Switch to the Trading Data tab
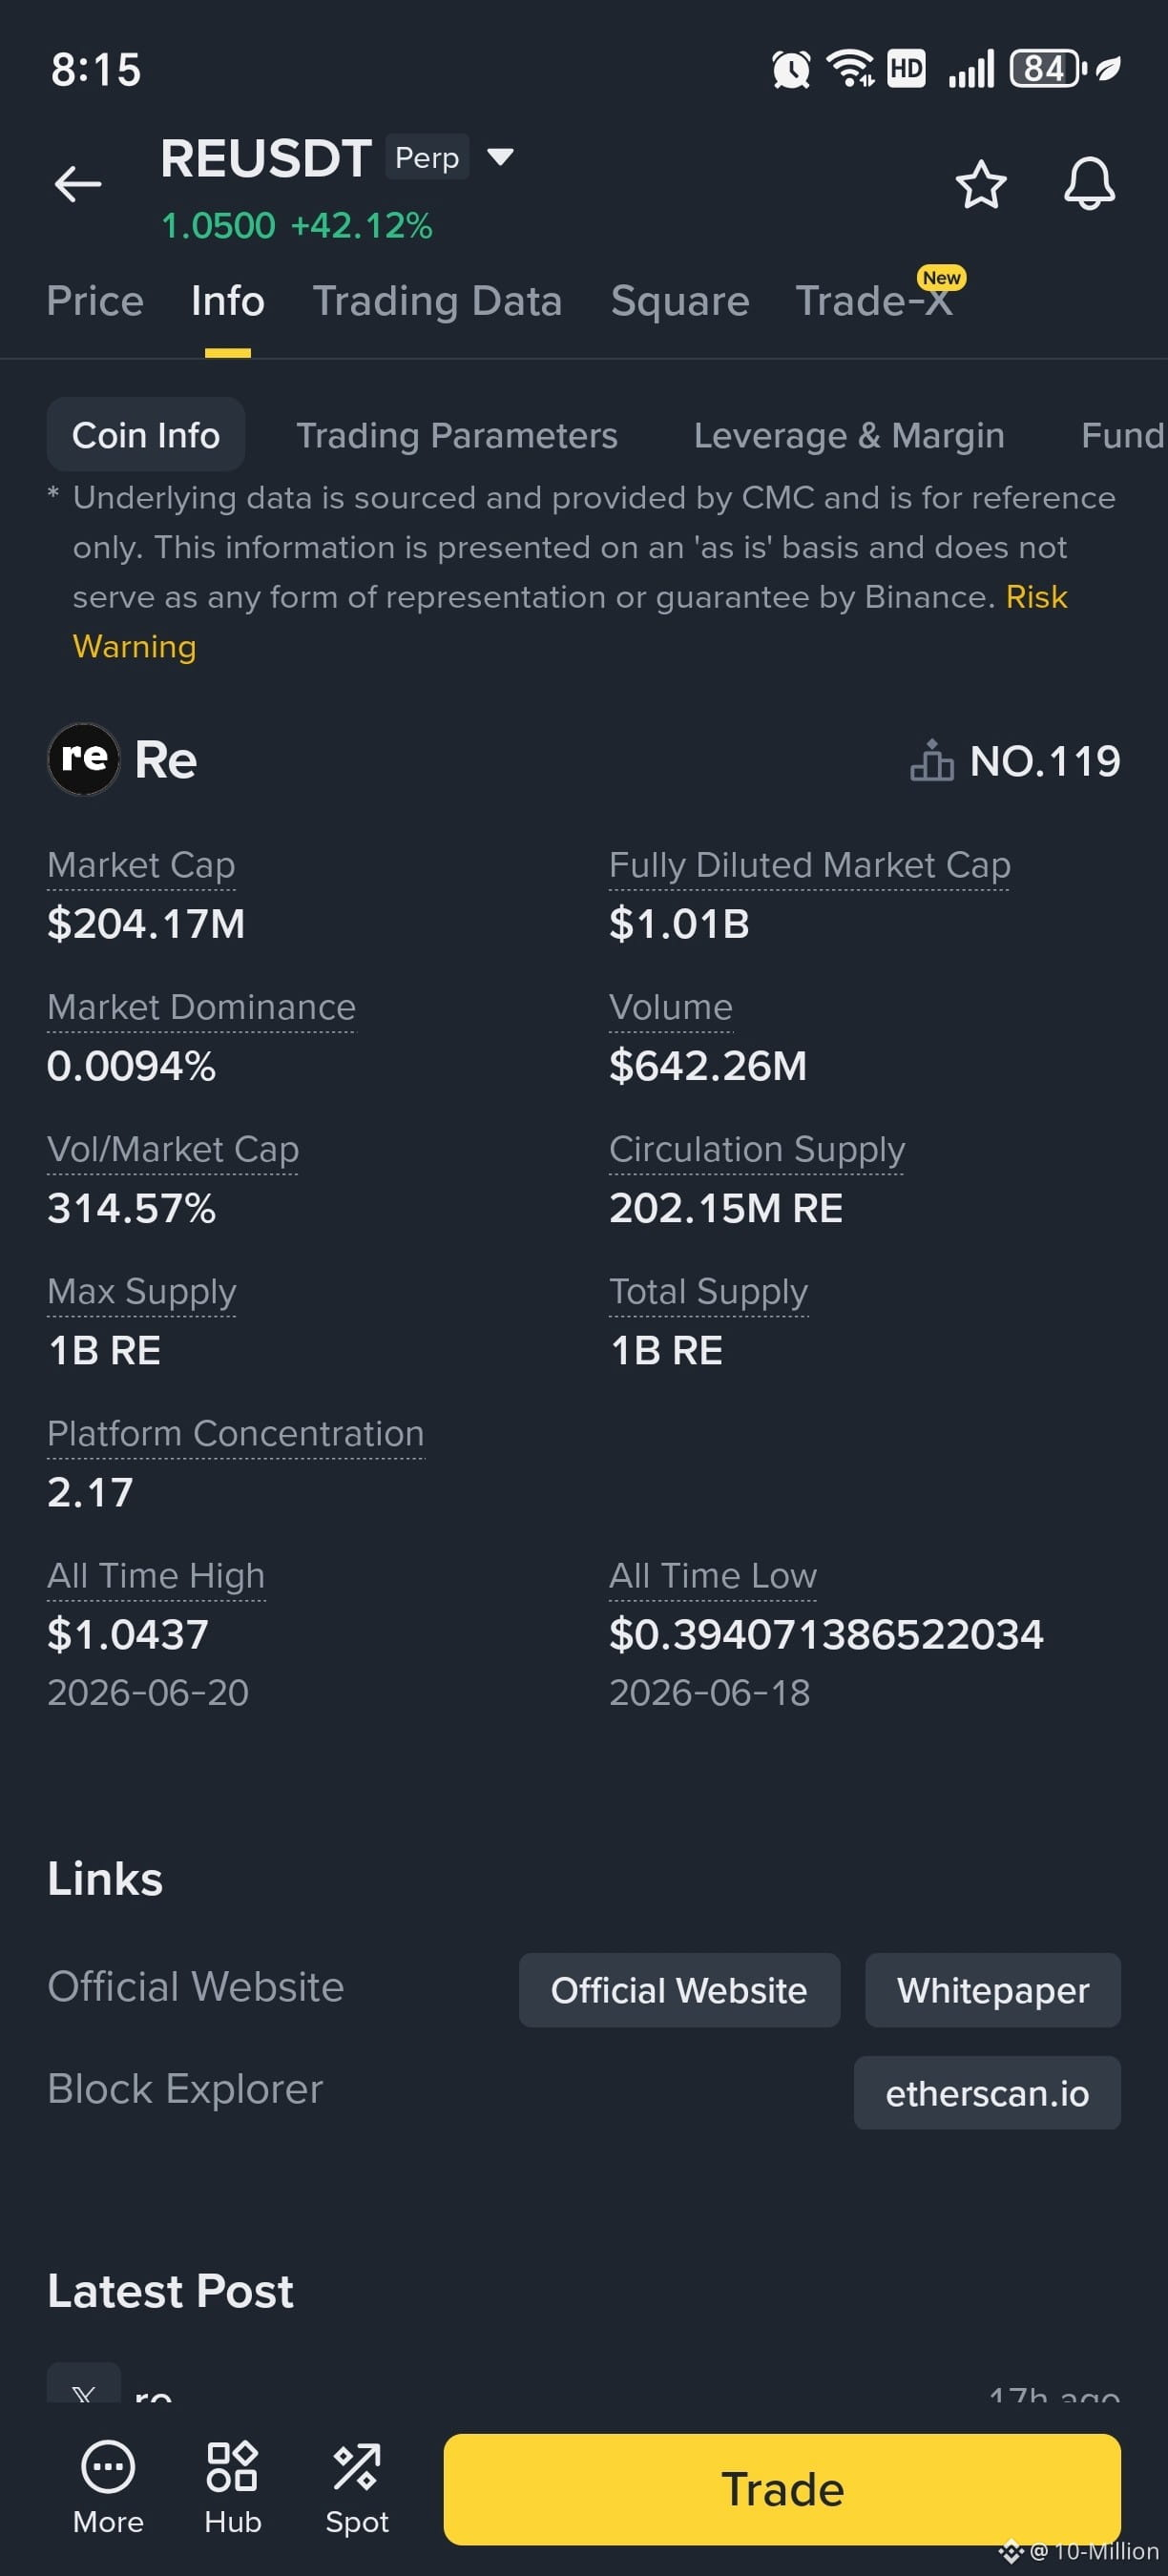Screen dimensions: 1168x2576 [x=437, y=301]
